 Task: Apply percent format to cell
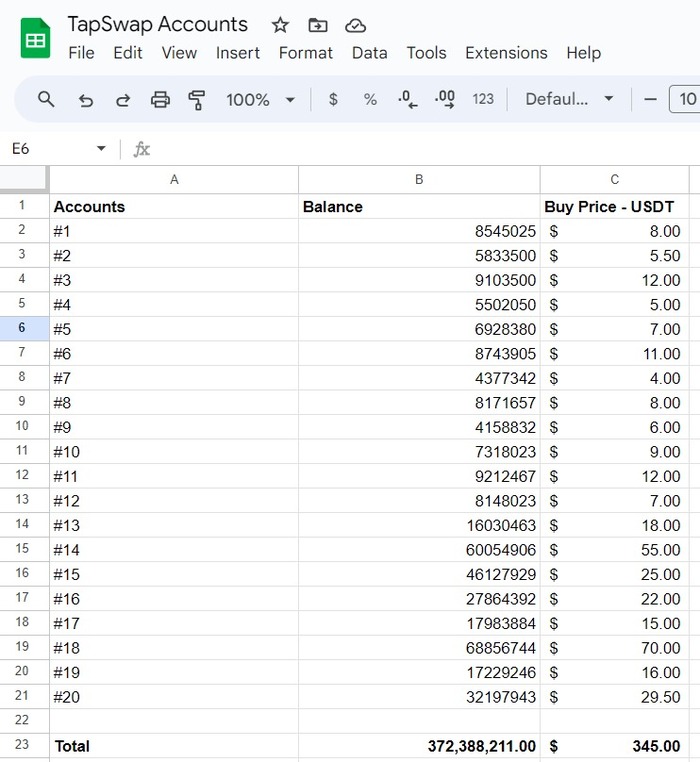[370, 99]
